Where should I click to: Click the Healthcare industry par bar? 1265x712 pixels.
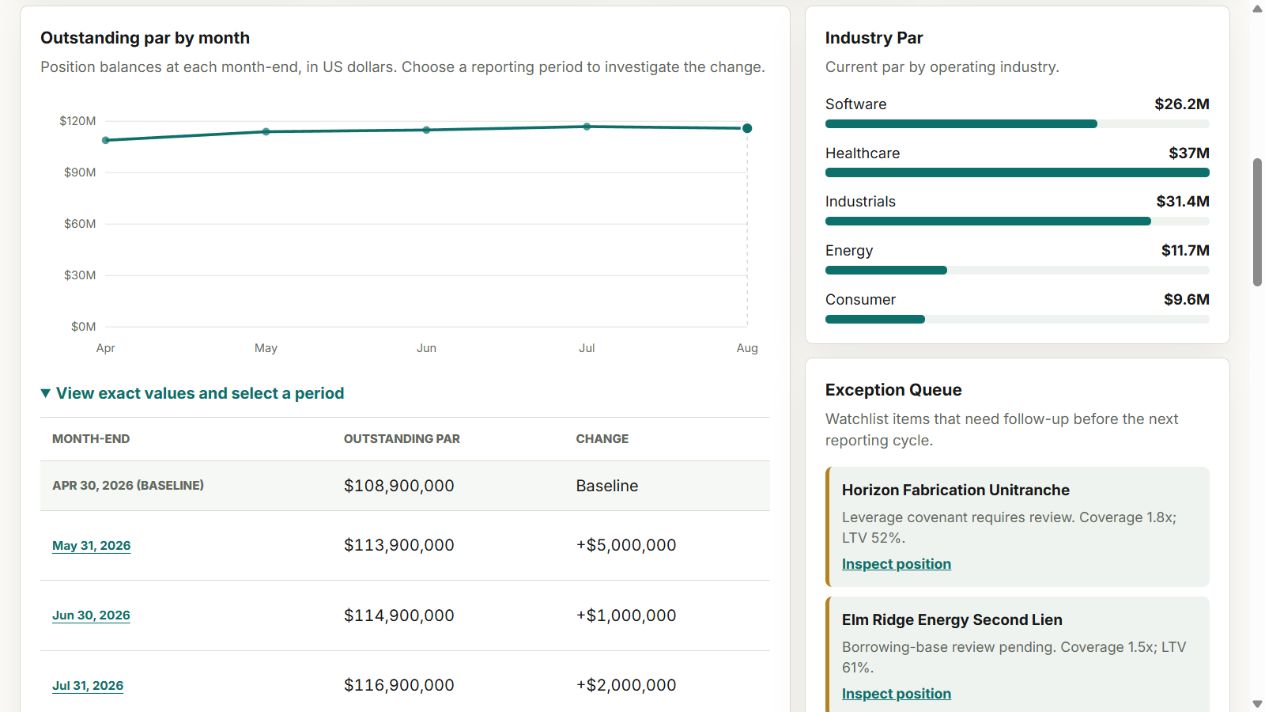coord(1017,173)
